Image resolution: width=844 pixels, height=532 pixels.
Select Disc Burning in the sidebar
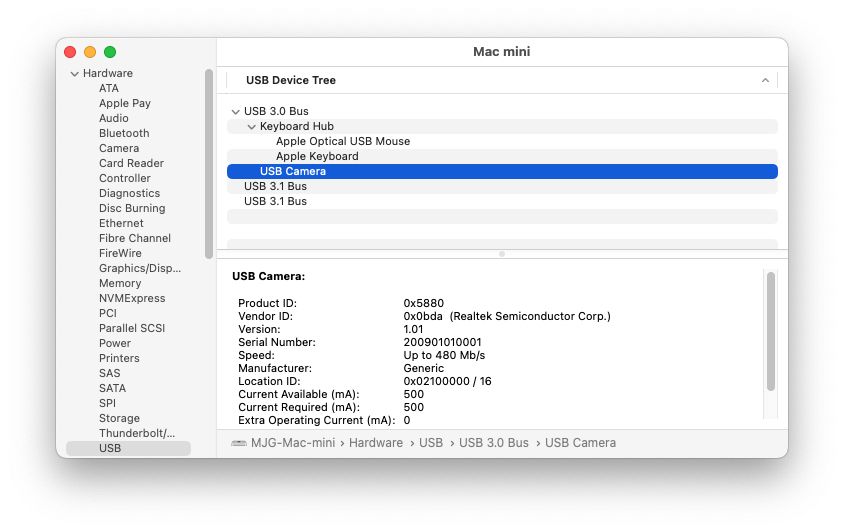[x=132, y=208]
